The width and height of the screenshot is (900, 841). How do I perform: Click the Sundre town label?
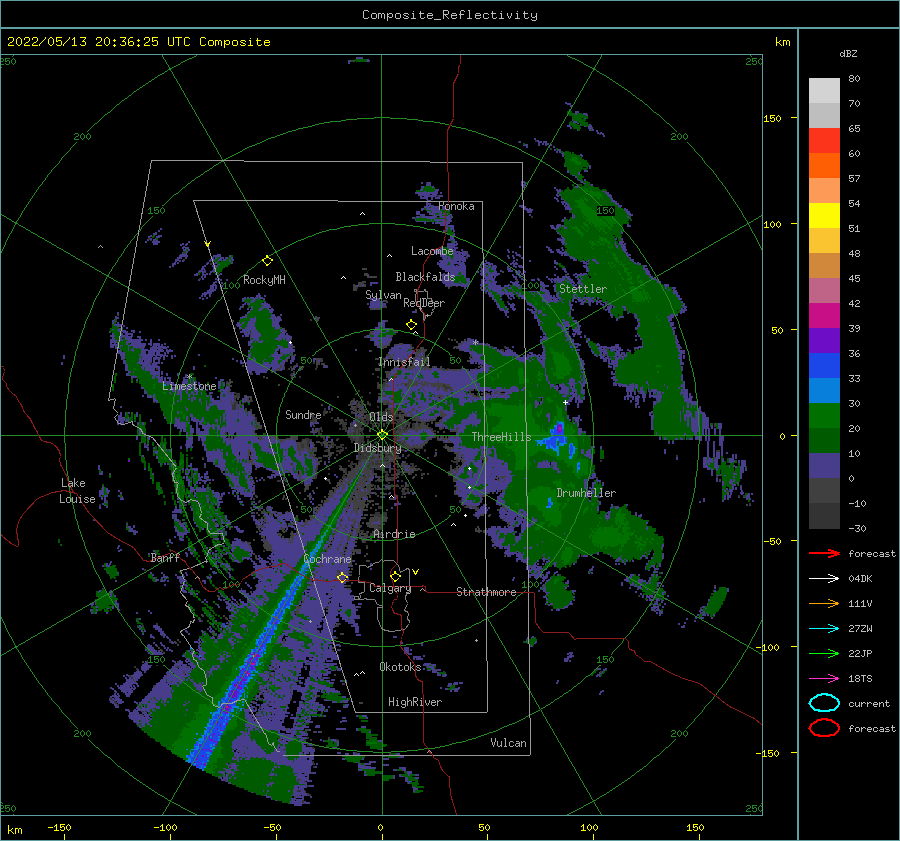coord(303,415)
